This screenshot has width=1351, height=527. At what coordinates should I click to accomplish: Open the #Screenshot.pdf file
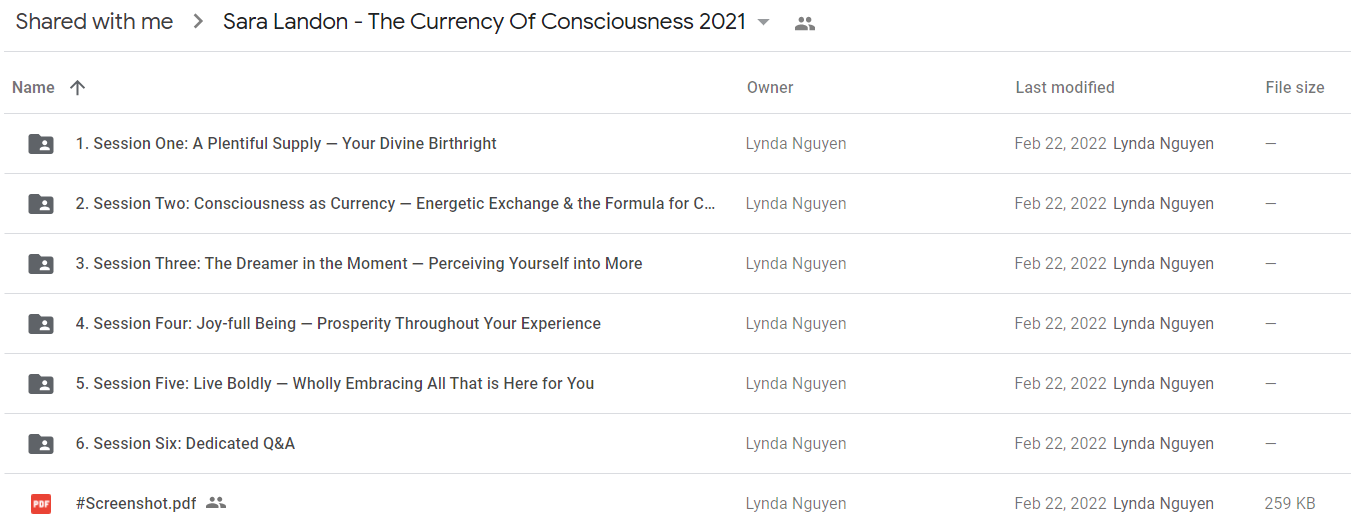point(136,504)
